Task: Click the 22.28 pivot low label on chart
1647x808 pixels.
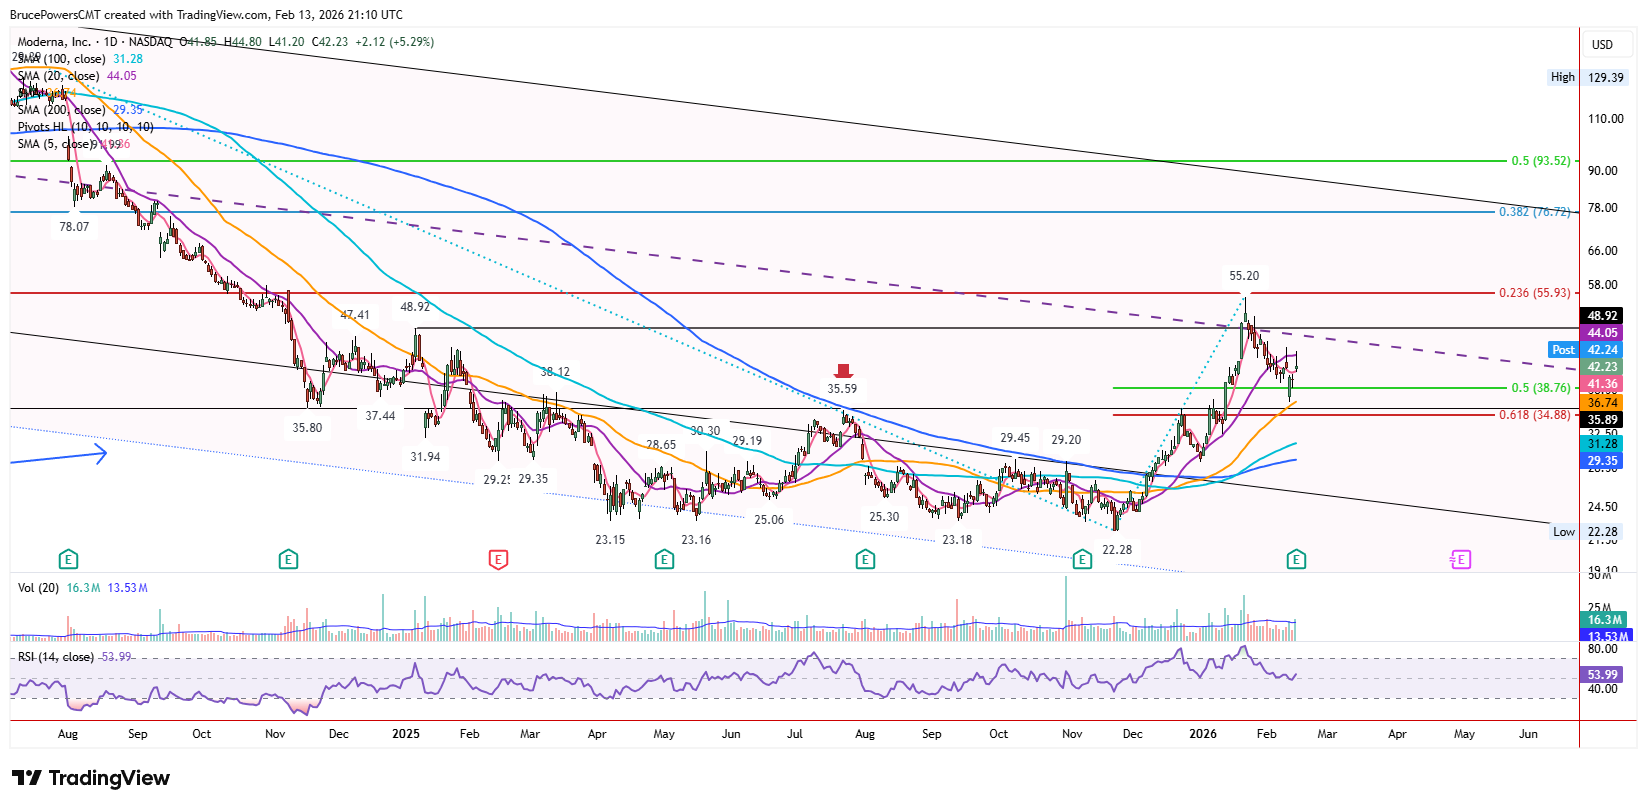Action: point(1117,550)
